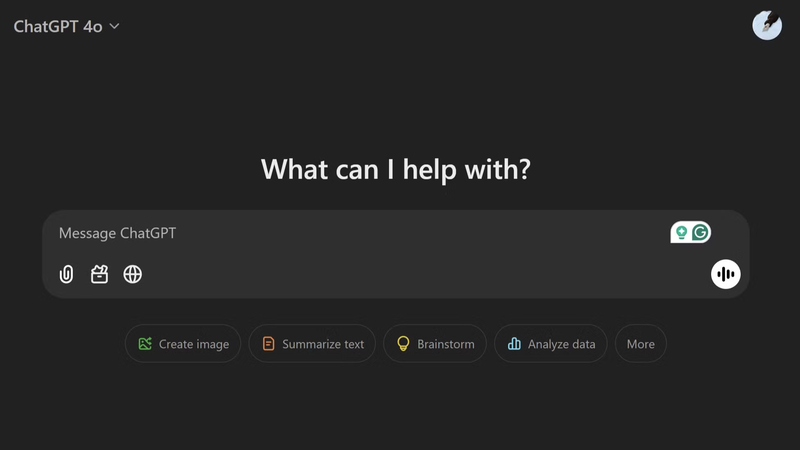Open the ChatGPT 4o model selector
This screenshot has width=800, height=450.
[58, 27]
